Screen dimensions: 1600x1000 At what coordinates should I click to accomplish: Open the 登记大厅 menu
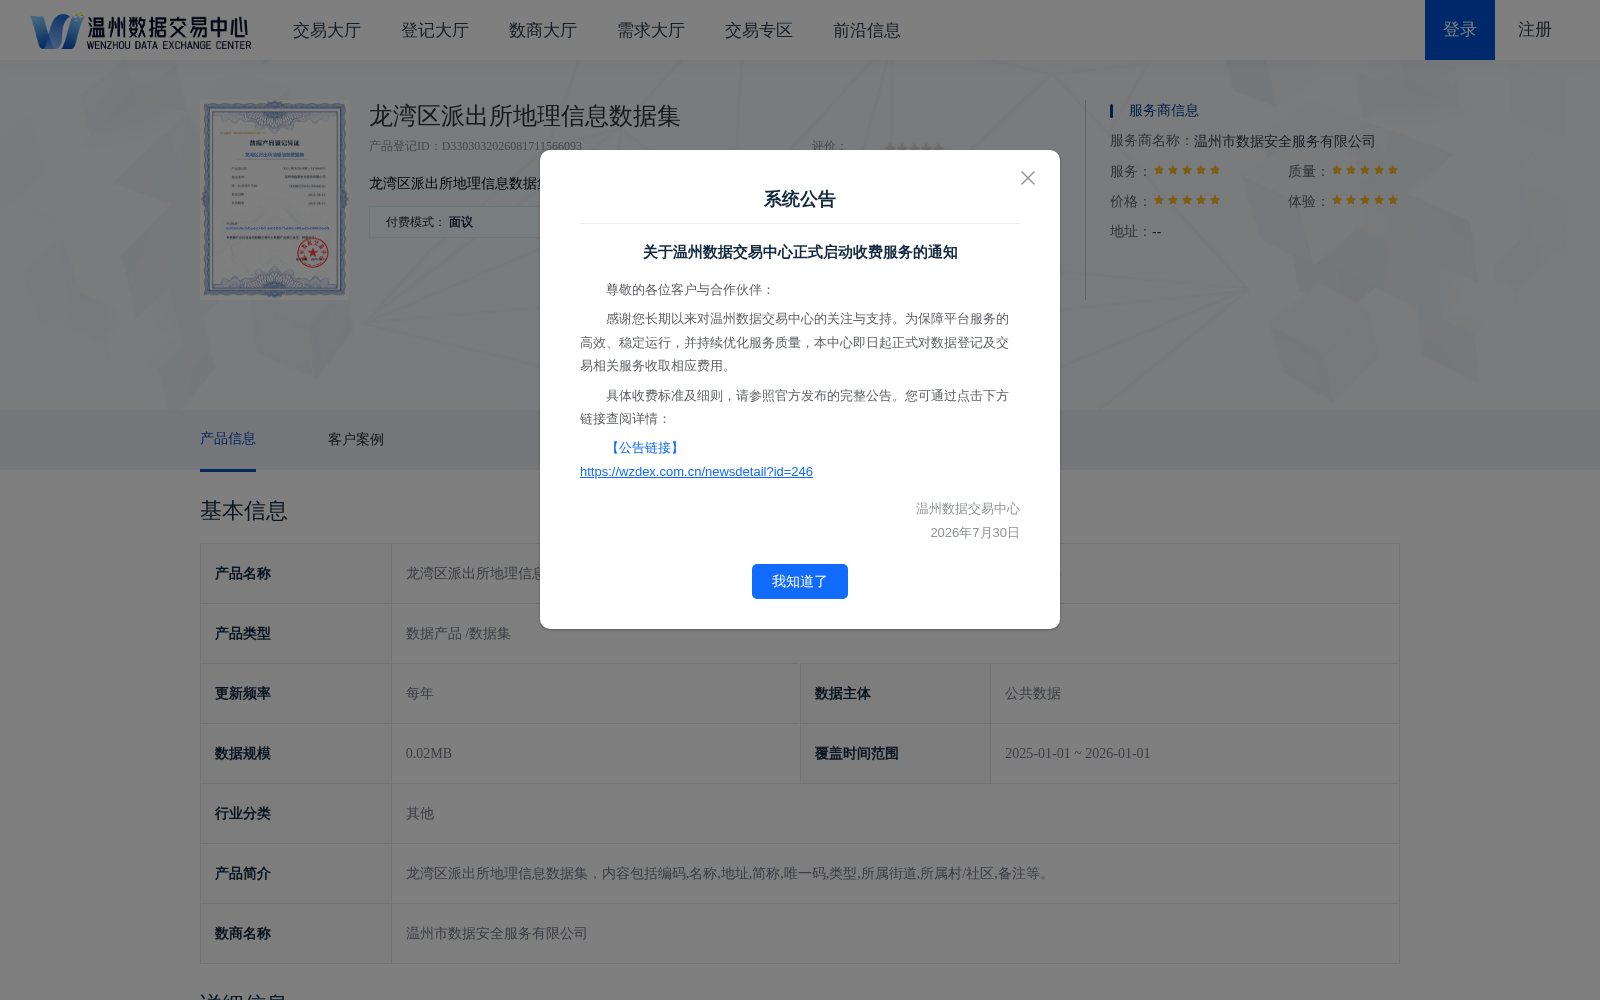coord(435,30)
